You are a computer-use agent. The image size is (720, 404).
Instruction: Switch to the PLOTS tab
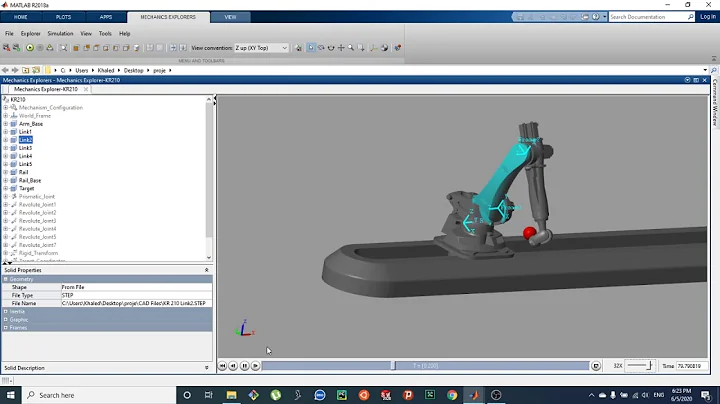63,17
